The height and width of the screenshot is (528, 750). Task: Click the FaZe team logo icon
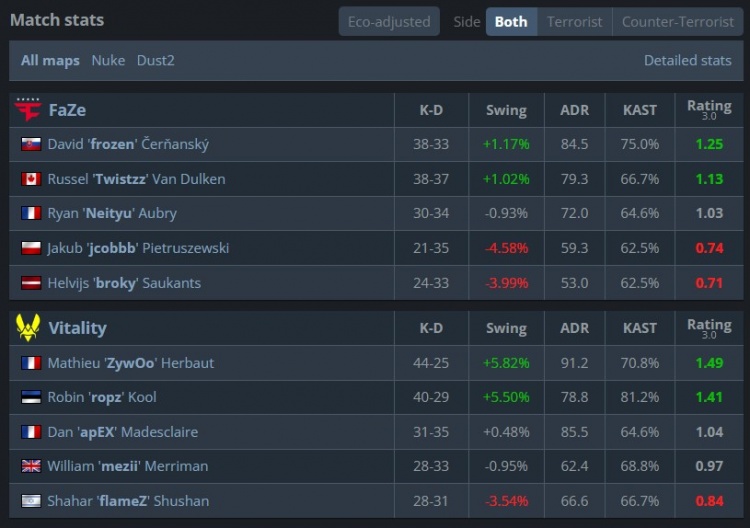click(x=28, y=110)
